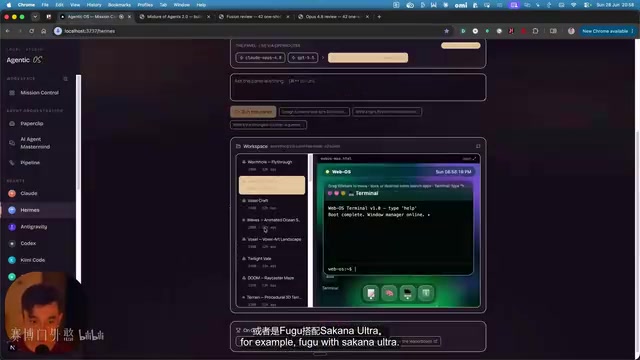Click the highlighted model selector bar in the panel

click(368, 58)
